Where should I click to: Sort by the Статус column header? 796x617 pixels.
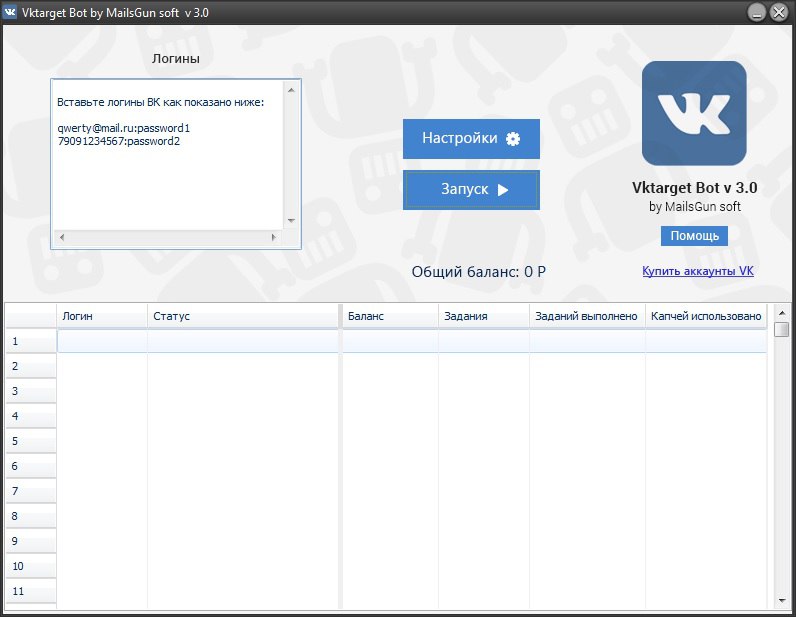click(x=243, y=316)
